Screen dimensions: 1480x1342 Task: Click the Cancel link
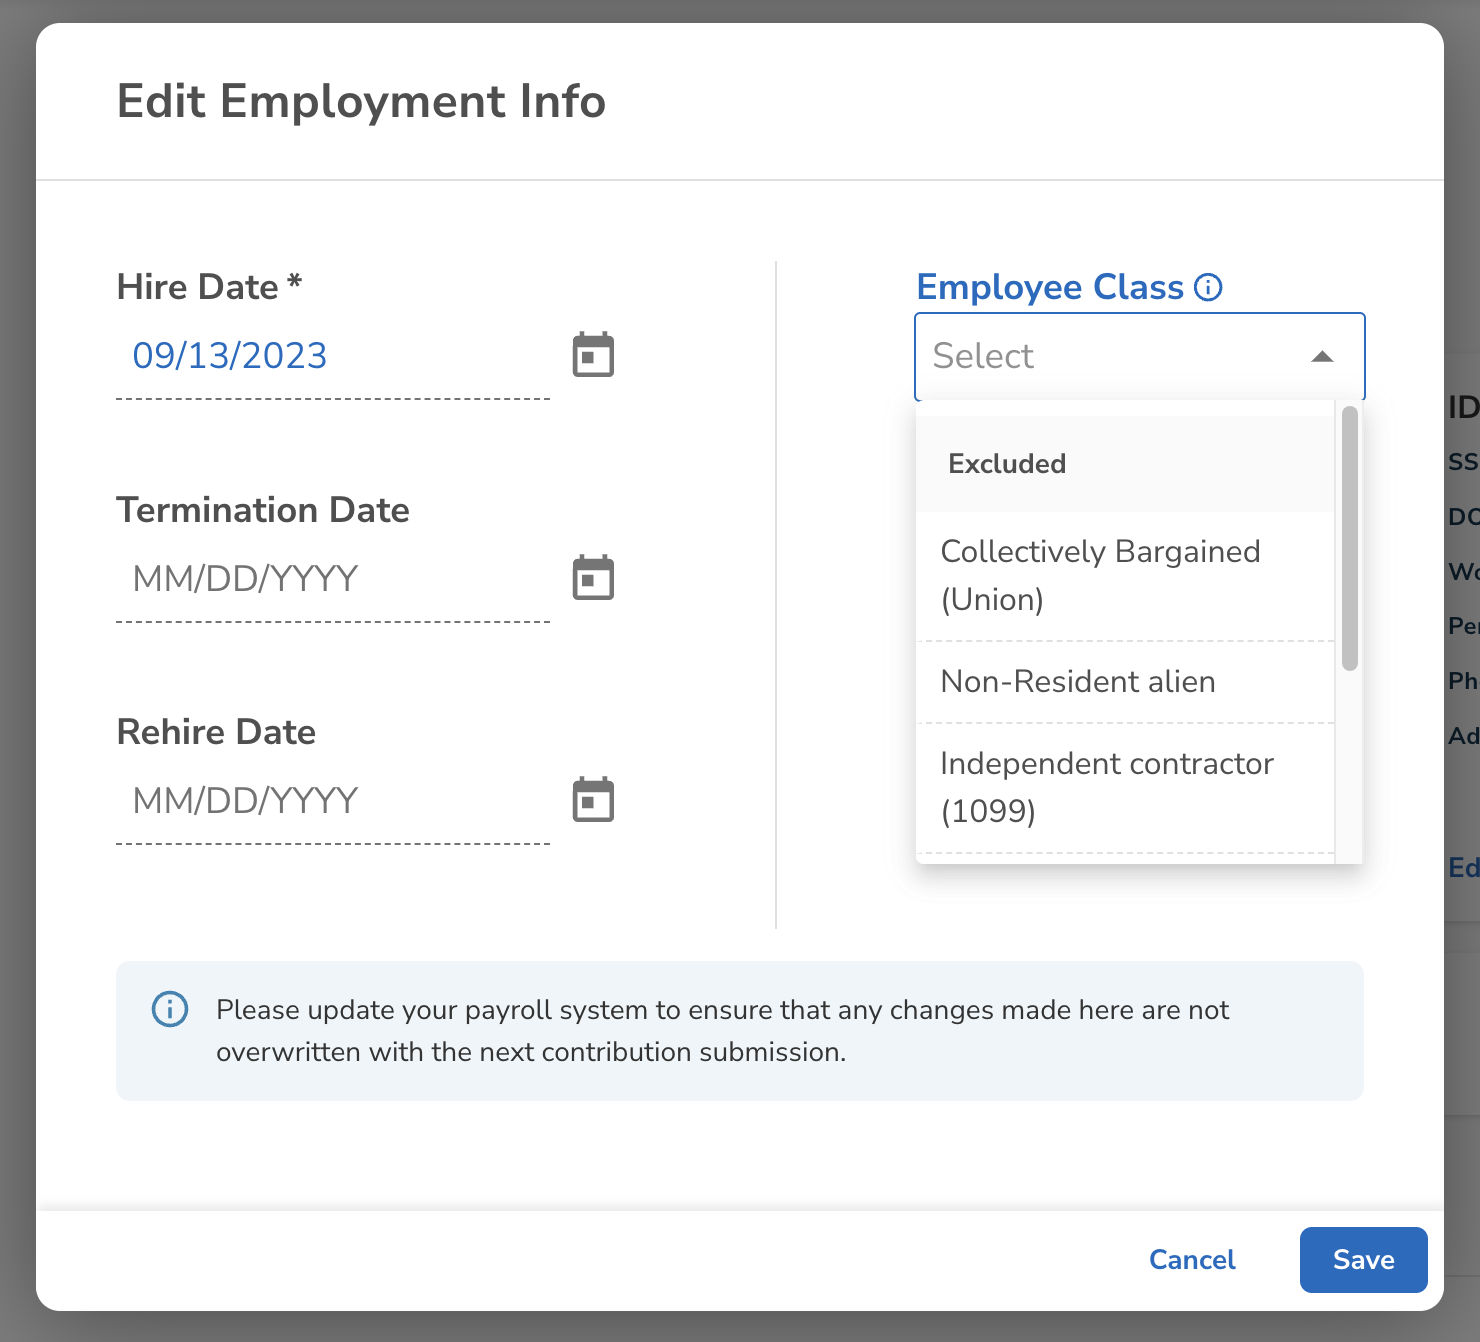1192,1260
